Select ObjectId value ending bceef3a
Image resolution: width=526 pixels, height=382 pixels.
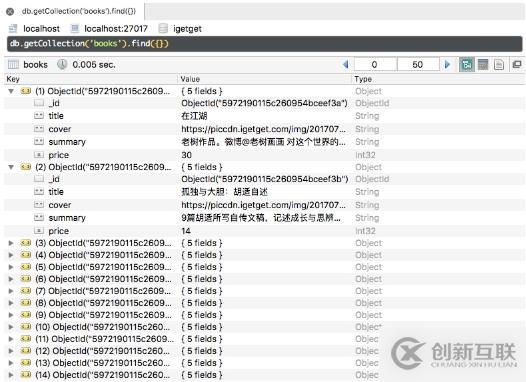(x=265, y=103)
